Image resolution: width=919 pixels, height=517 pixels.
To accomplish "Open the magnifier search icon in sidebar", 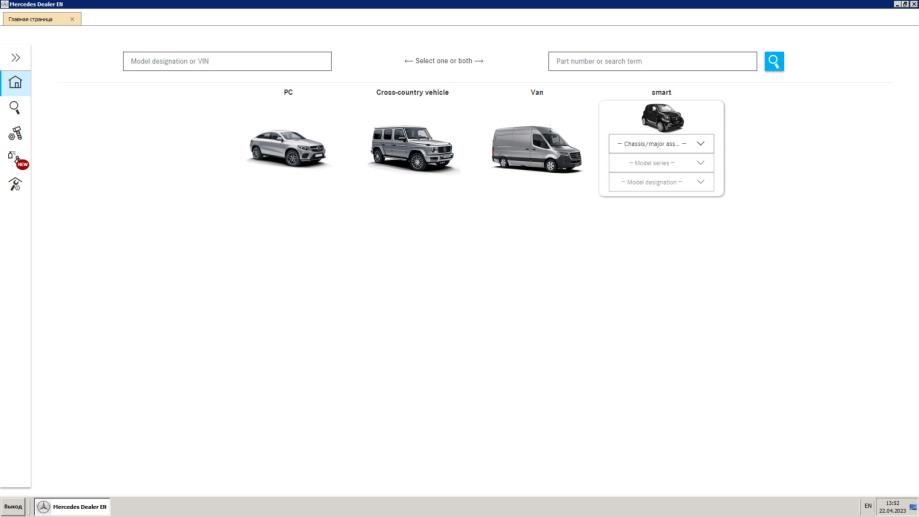I will click(15, 107).
